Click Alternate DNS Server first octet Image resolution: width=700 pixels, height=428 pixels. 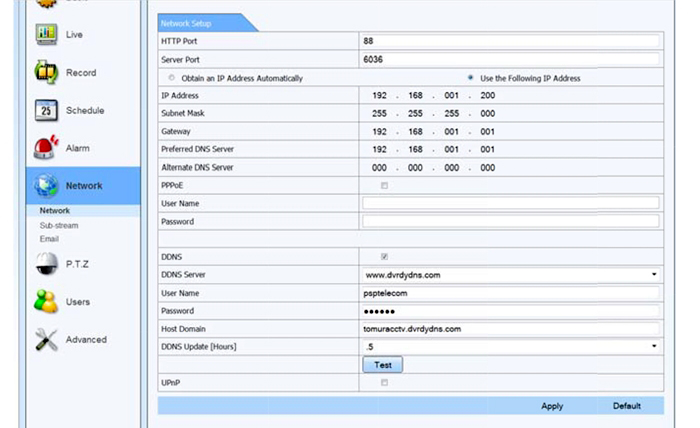(379, 168)
